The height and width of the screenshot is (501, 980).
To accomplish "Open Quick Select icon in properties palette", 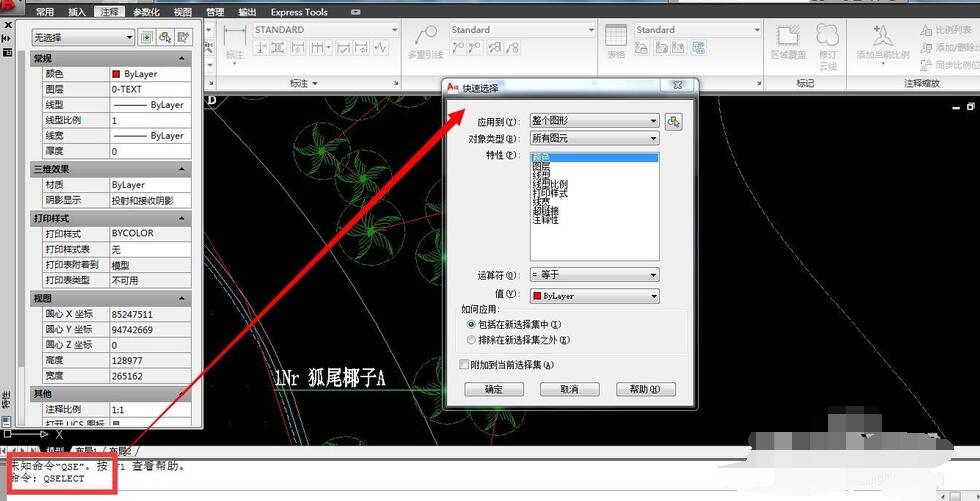I will (x=183, y=37).
